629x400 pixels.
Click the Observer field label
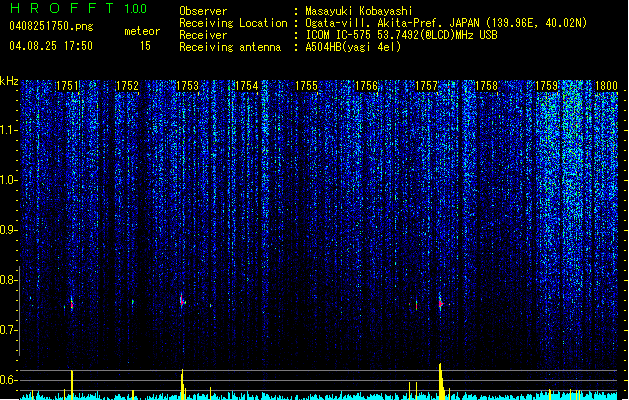[203, 11]
